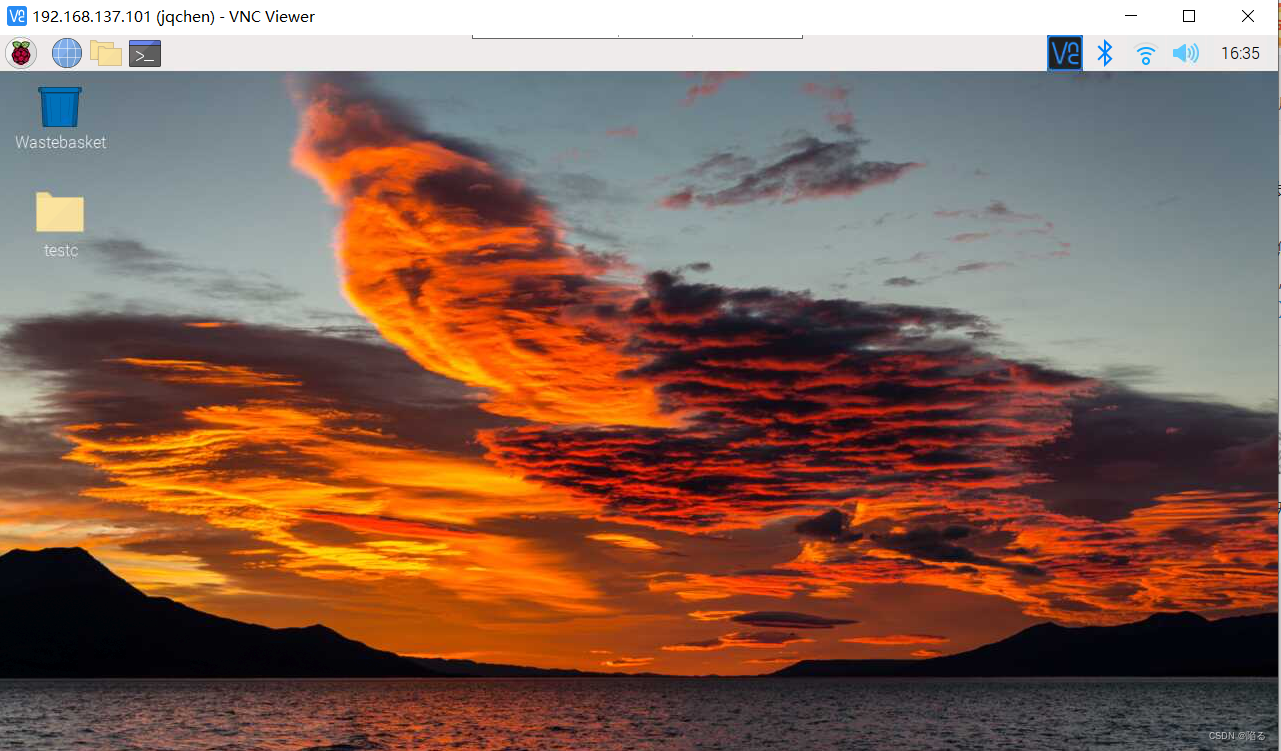The height and width of the screenshot is (751, 1281).
Task: Launch the Terminal from the panel
Action: tap(145, 53)
